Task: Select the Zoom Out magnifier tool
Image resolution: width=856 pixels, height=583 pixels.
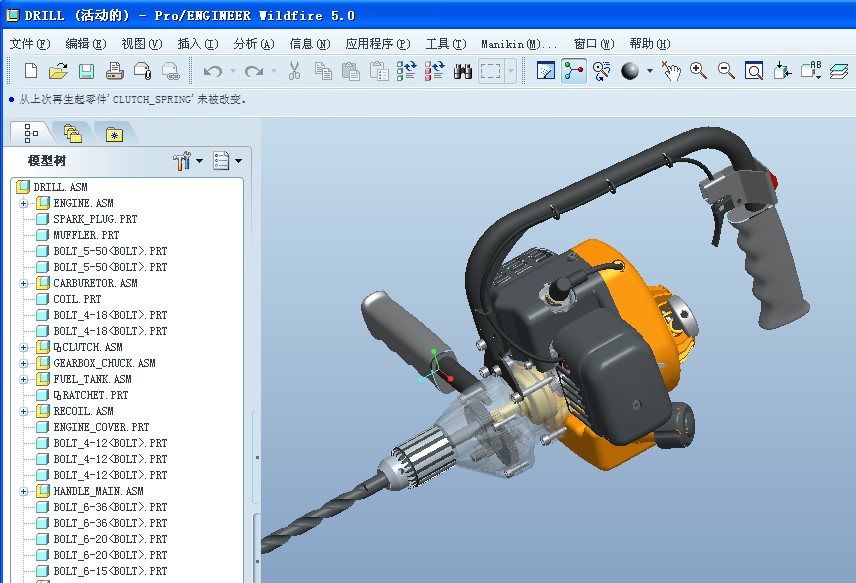Action: tap(726, 71)
